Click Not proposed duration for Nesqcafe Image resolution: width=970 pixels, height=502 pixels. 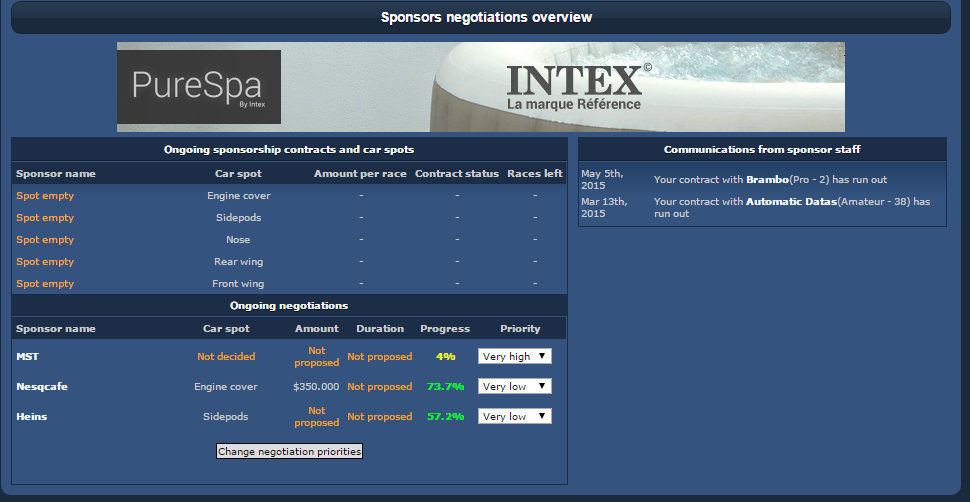point(379,387)
